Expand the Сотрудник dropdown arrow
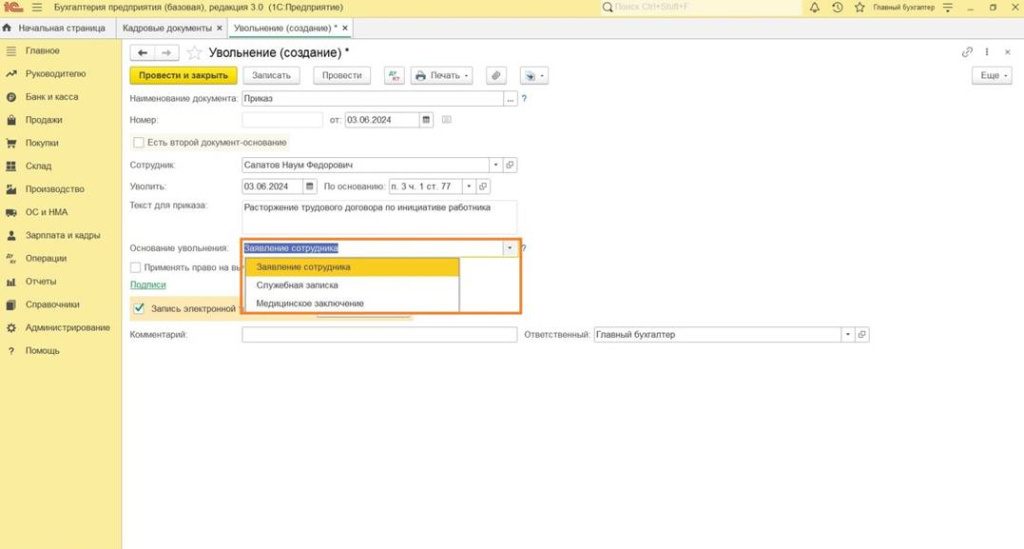The image size is (1024, 549). [495, 165]
